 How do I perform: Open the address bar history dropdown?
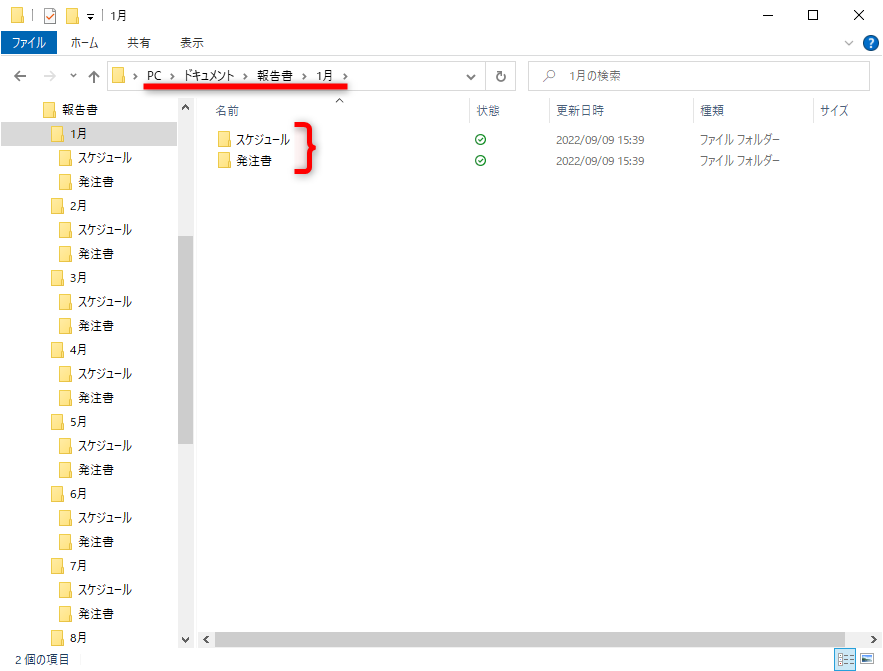tap(471, 77)
